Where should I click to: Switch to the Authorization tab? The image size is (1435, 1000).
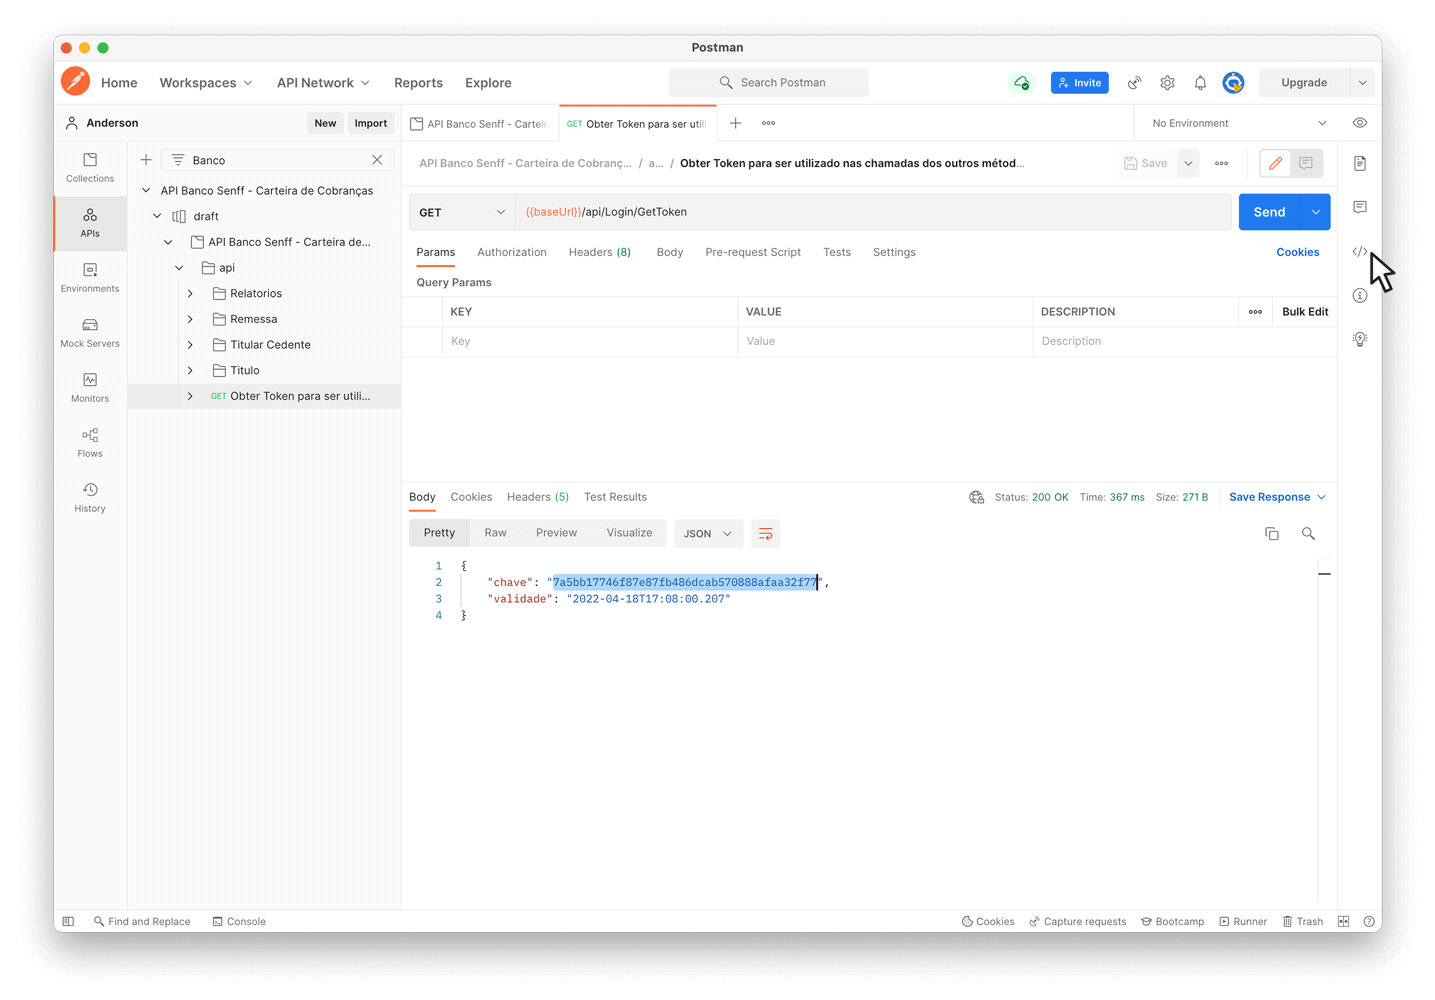[x=511, y=252]
